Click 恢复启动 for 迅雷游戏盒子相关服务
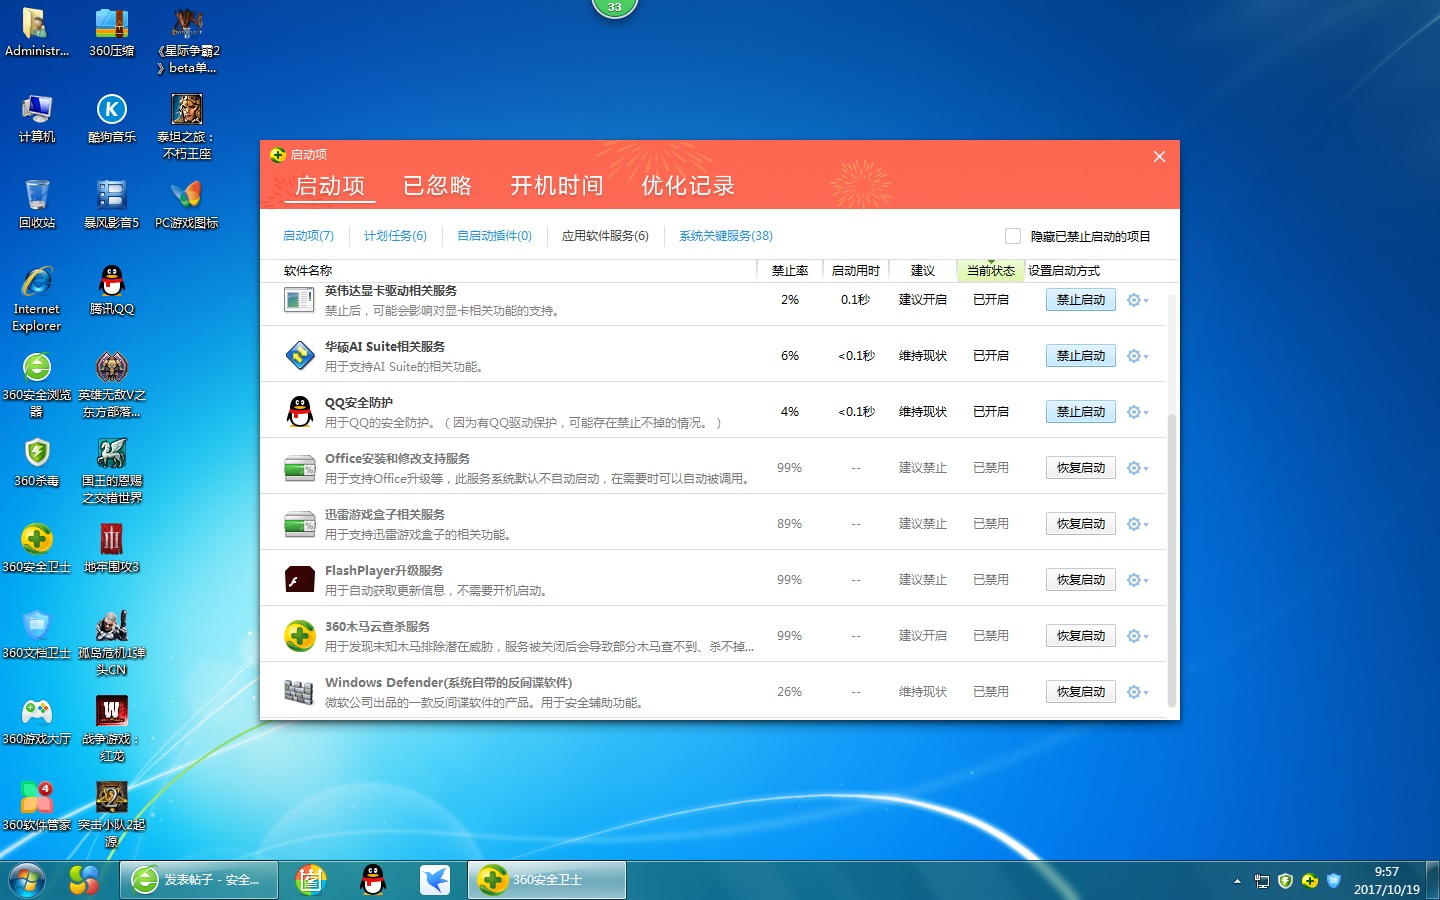This screenshot has height=900, width=1440. click(x=1081, y=524)
